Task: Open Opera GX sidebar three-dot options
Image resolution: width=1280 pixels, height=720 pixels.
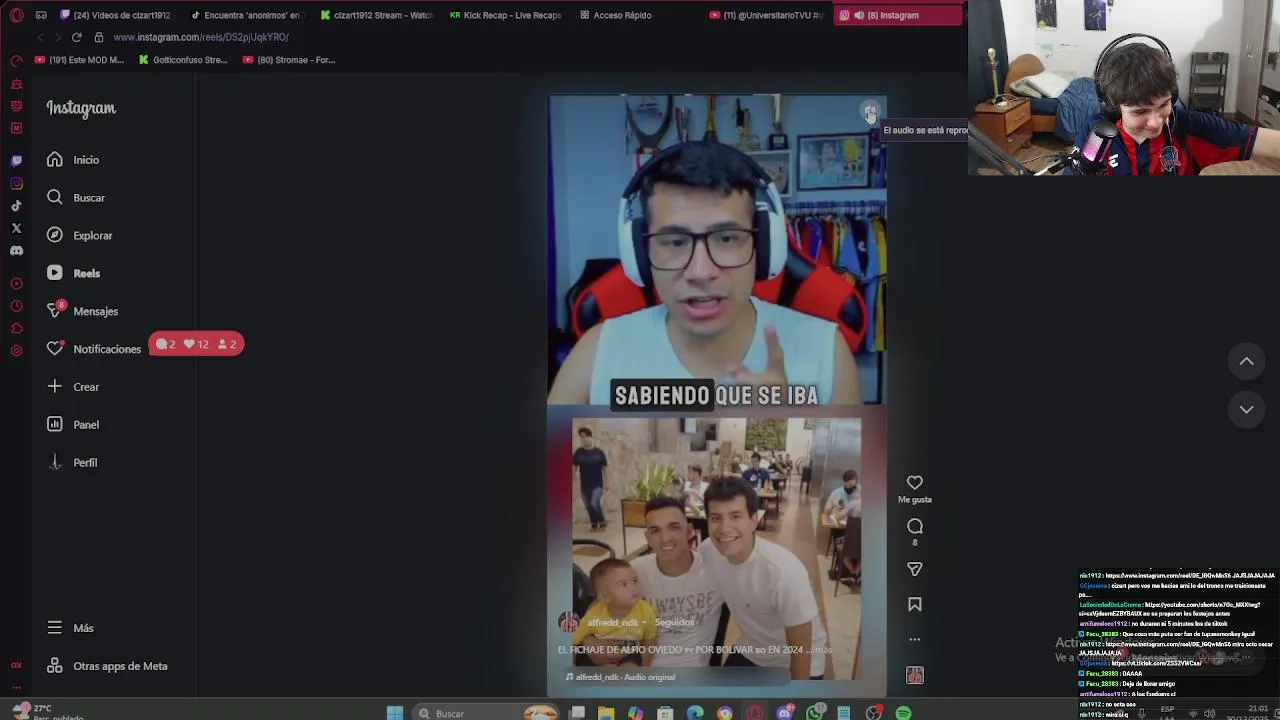Action: pos(16,688)
